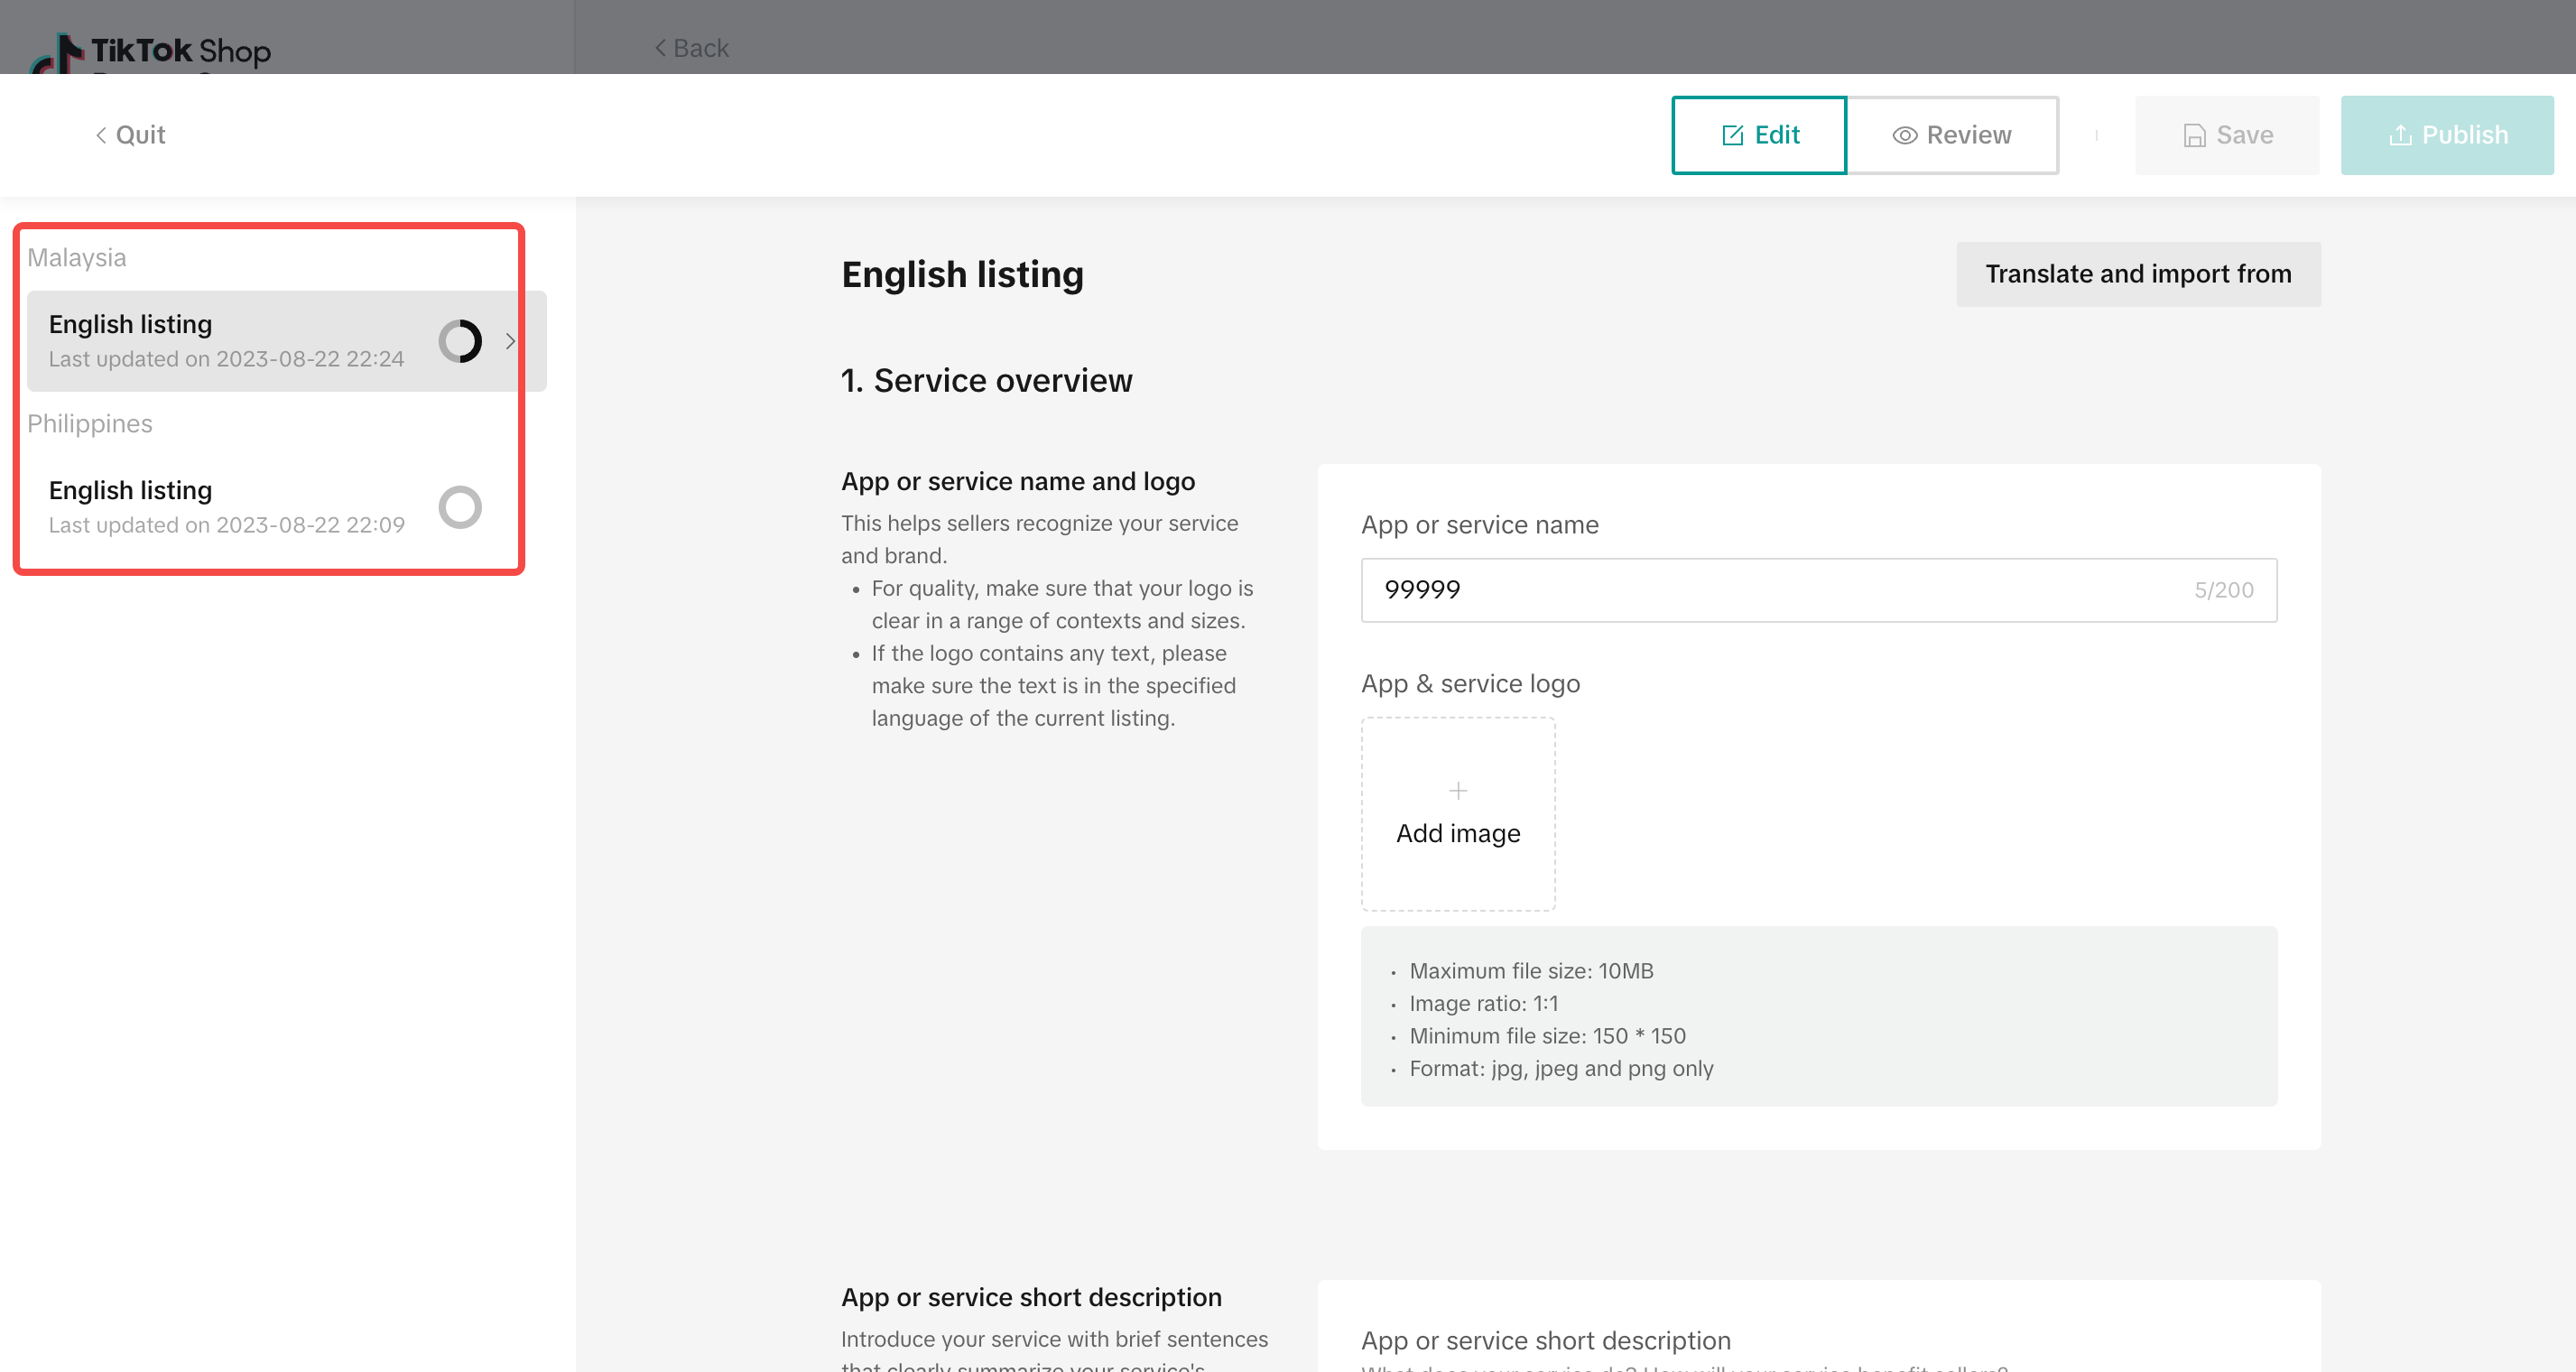Image resolution: width=2576 pixels, height=1372 pixels.
Task: Click the Philippines listing progress ring icon
Action: pos(460,507)
